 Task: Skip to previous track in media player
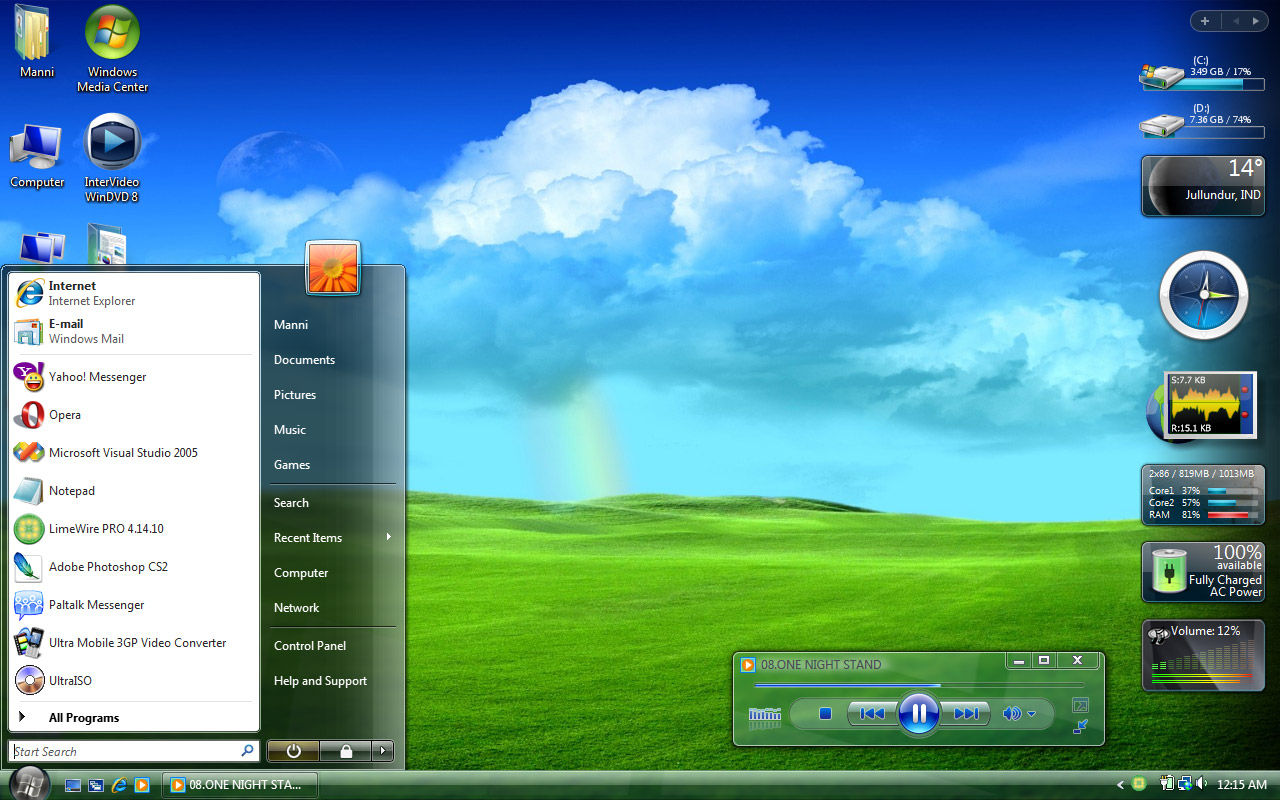[x=872, y=714]
